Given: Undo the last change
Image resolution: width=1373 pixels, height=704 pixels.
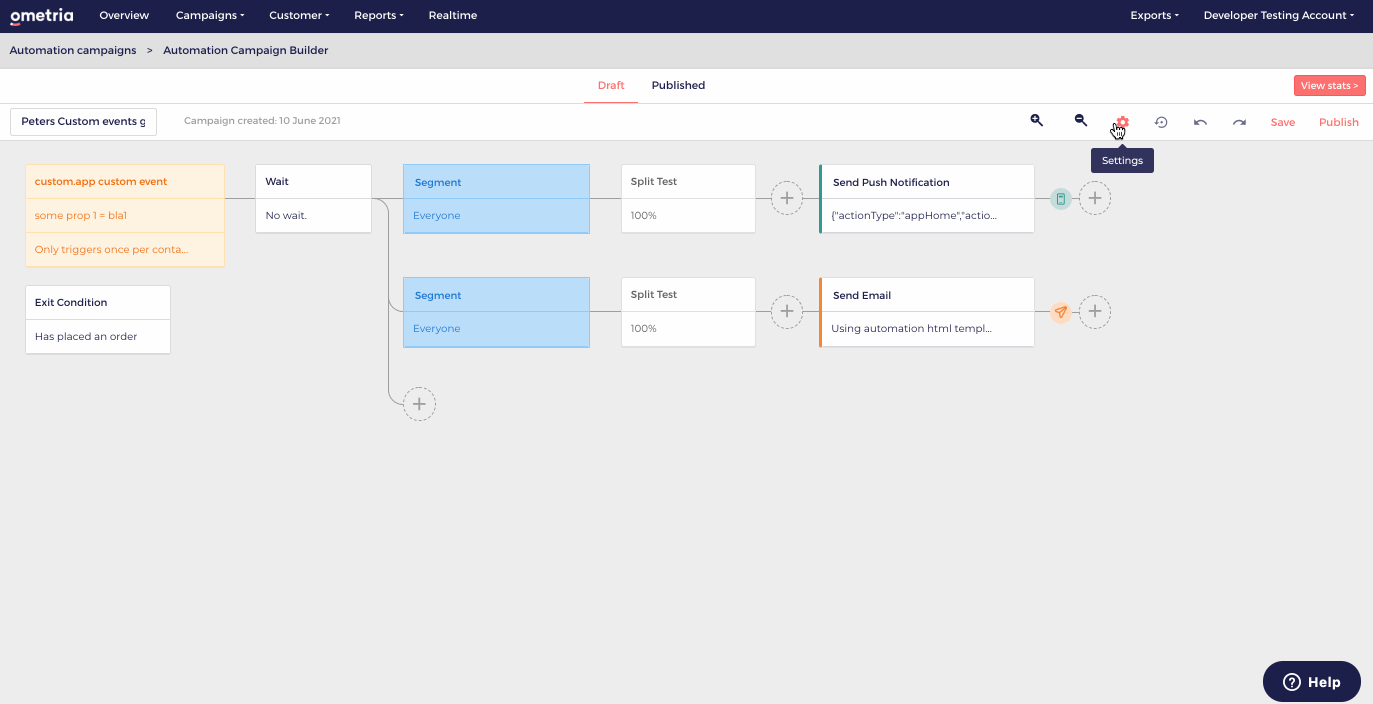Looking at the screenshot, I should coord(1200,122).
